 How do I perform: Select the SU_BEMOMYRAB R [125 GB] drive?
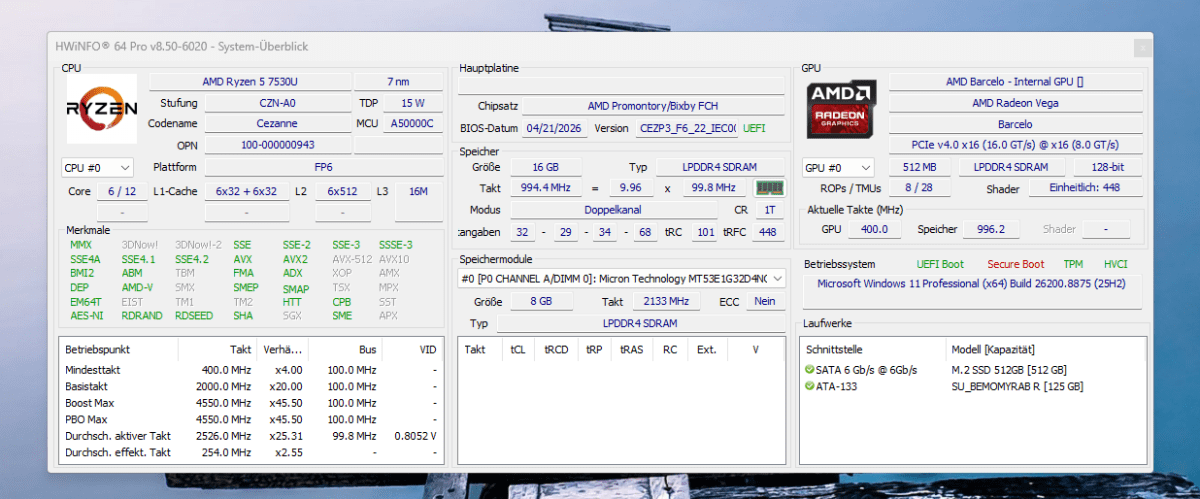(x=972, y=386)
